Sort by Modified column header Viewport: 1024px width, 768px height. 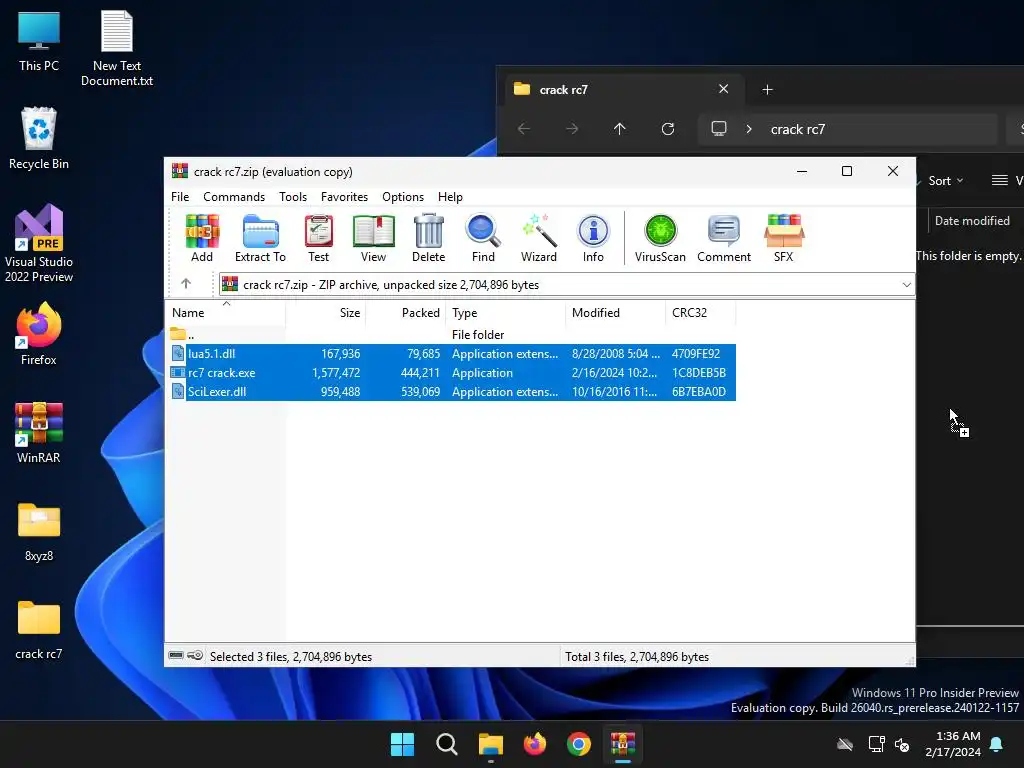pos(615,313)
